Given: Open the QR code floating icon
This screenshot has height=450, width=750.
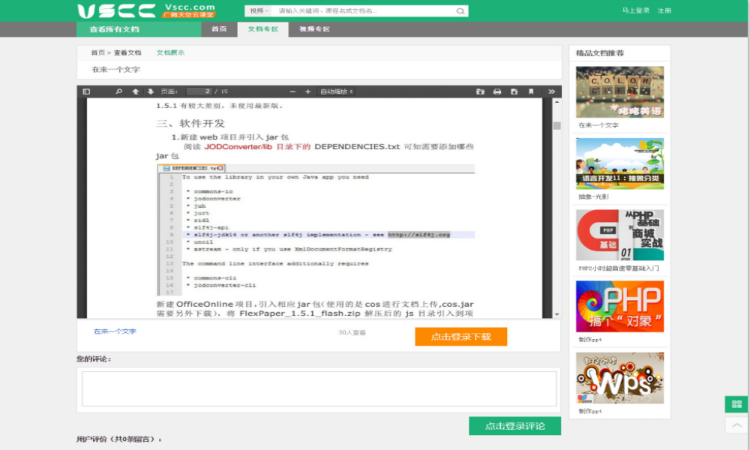Looking at the screenshot, I should click(x=737, y=404).
